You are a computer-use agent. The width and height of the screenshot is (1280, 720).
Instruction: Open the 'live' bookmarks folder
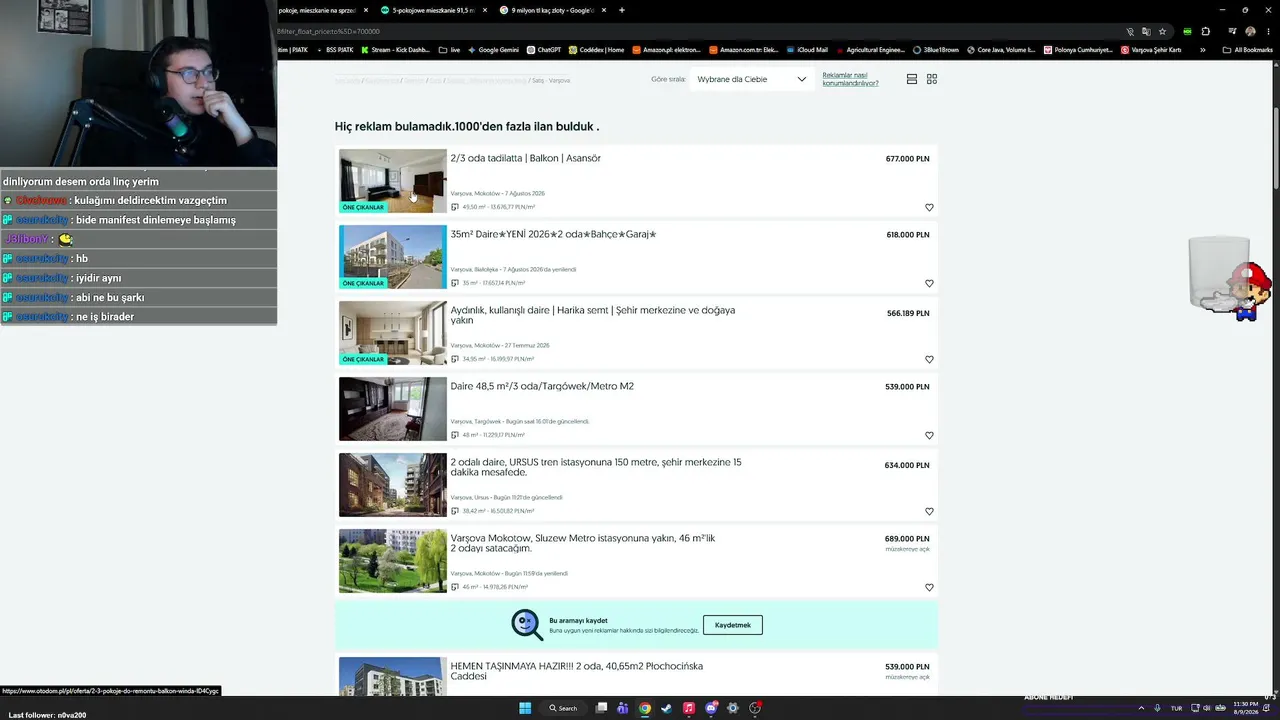pyautogui.click(x=450, y=50)
